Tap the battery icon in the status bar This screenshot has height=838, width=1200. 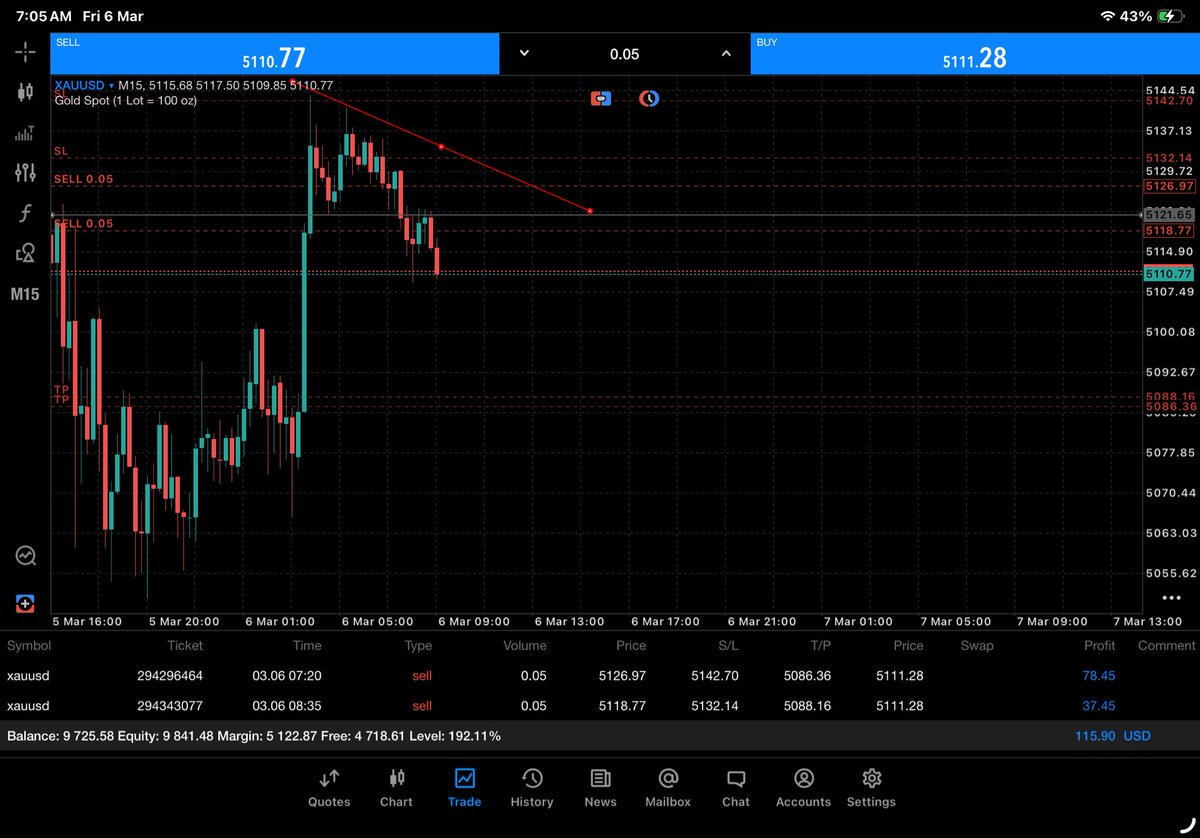1170,16
